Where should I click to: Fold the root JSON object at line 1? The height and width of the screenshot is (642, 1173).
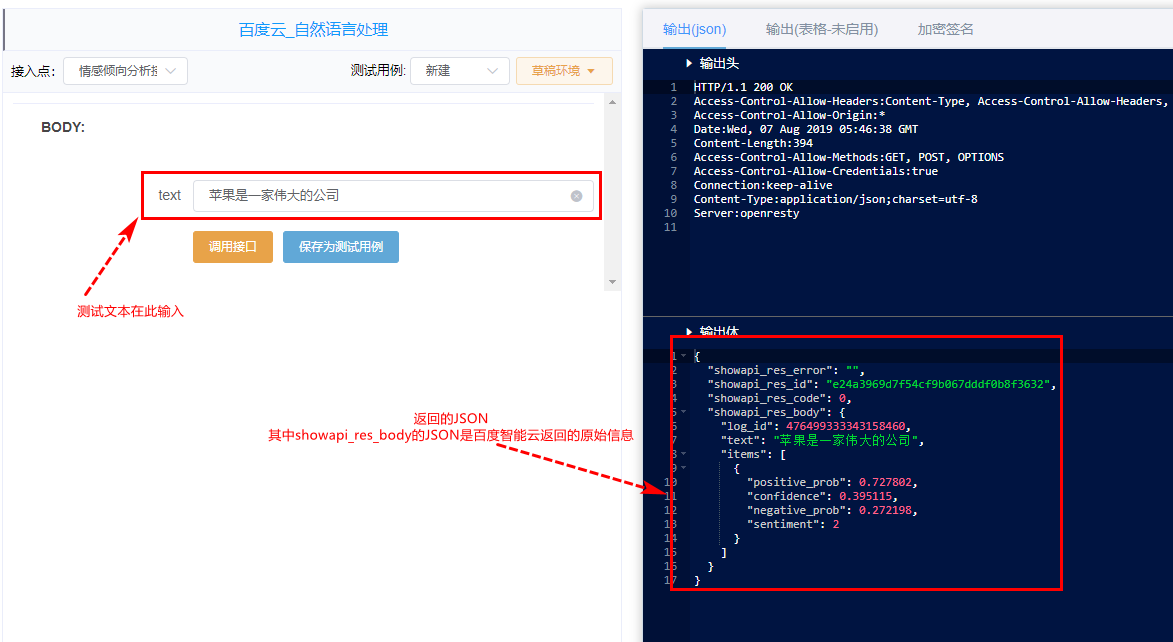coord(683,356)
